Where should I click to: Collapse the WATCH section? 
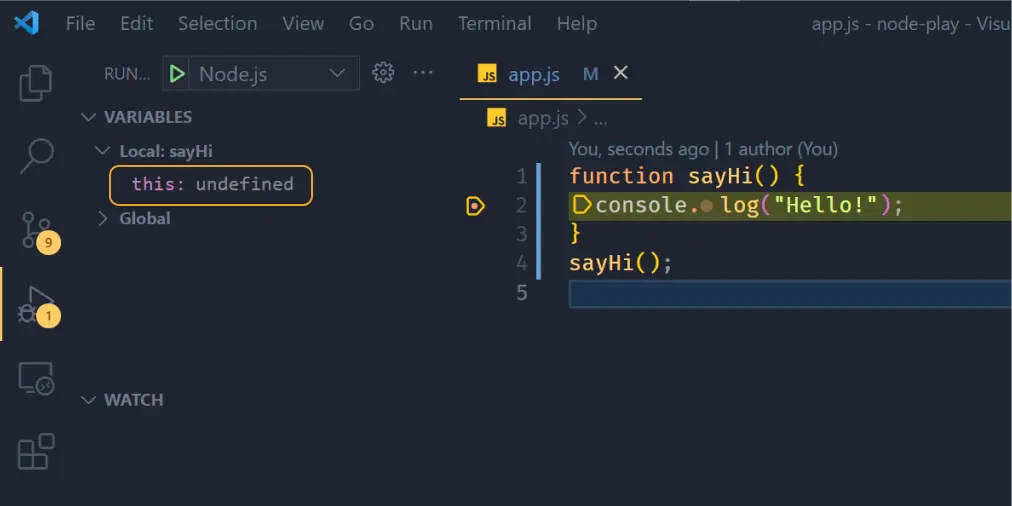point(88,400)
